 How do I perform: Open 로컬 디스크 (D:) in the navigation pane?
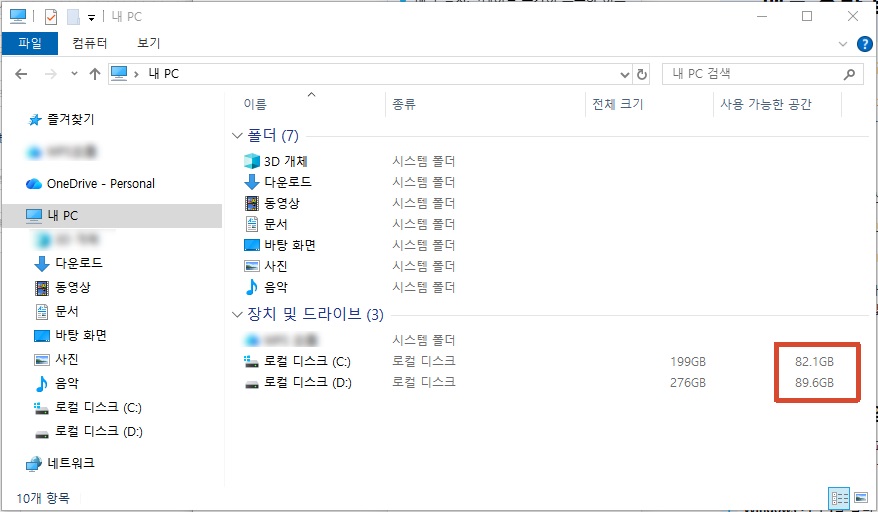[88, 431]
